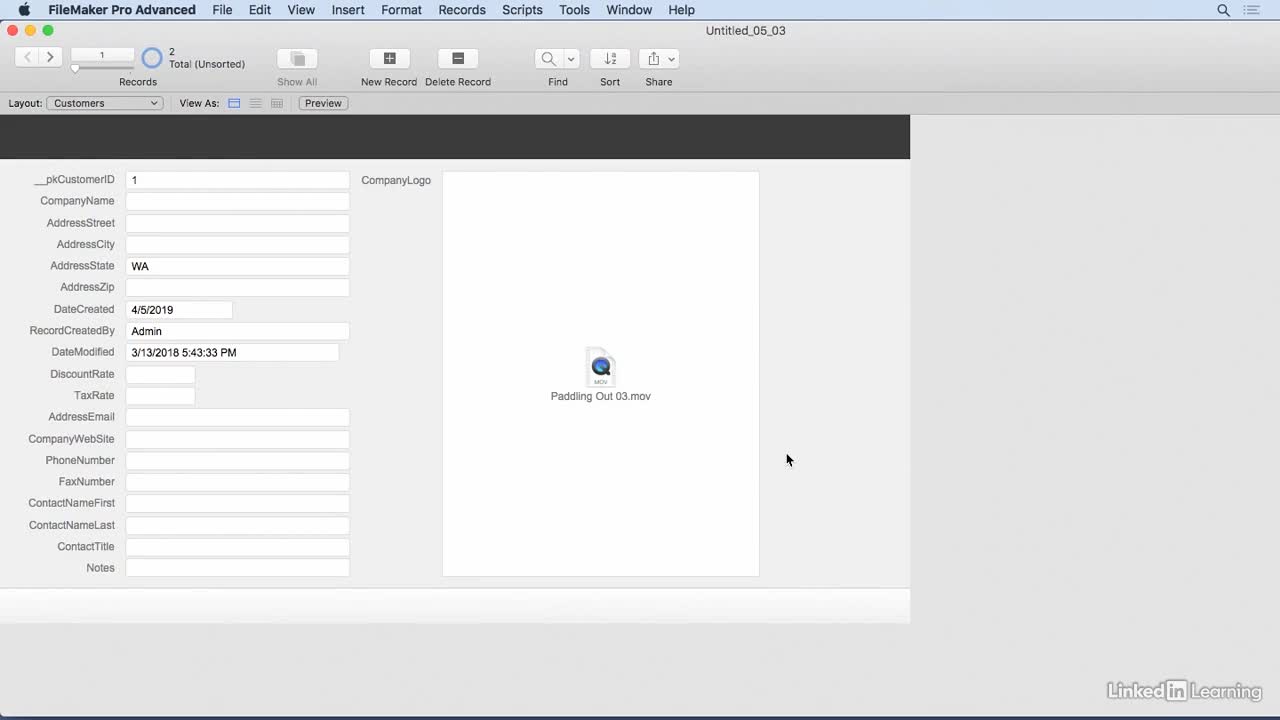Click the CompanyWebSite field
1280x720 pixels.
pos(237,439)
